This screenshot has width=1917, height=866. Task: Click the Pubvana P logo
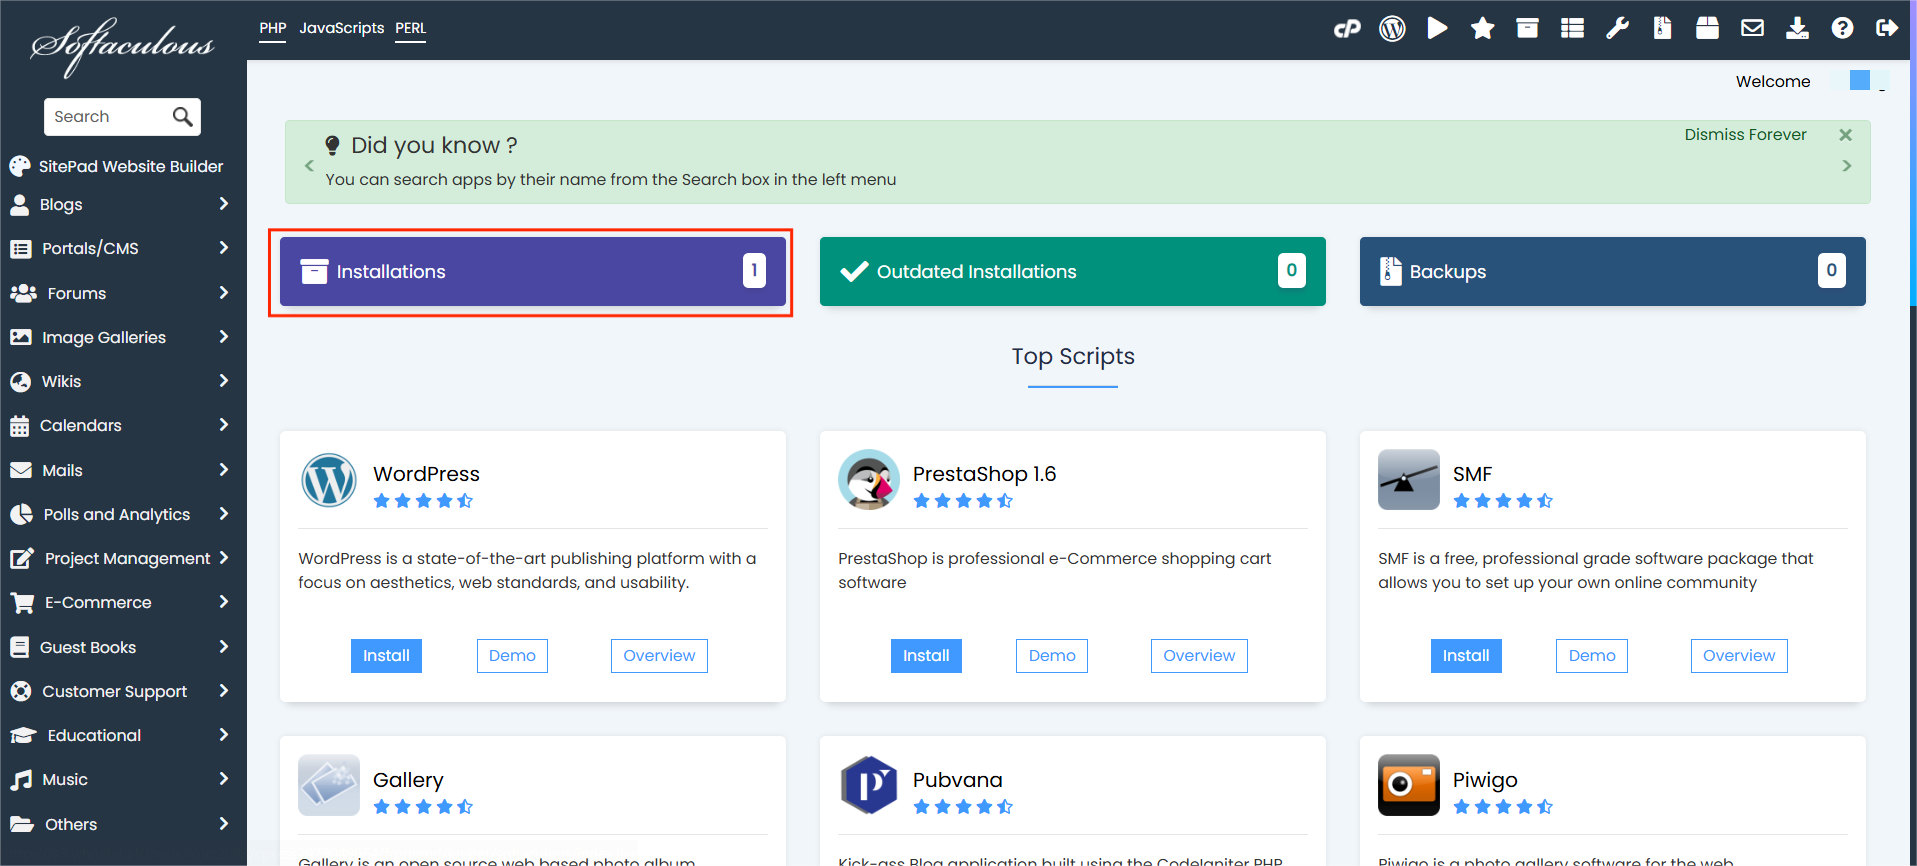(x=869, y=785)
